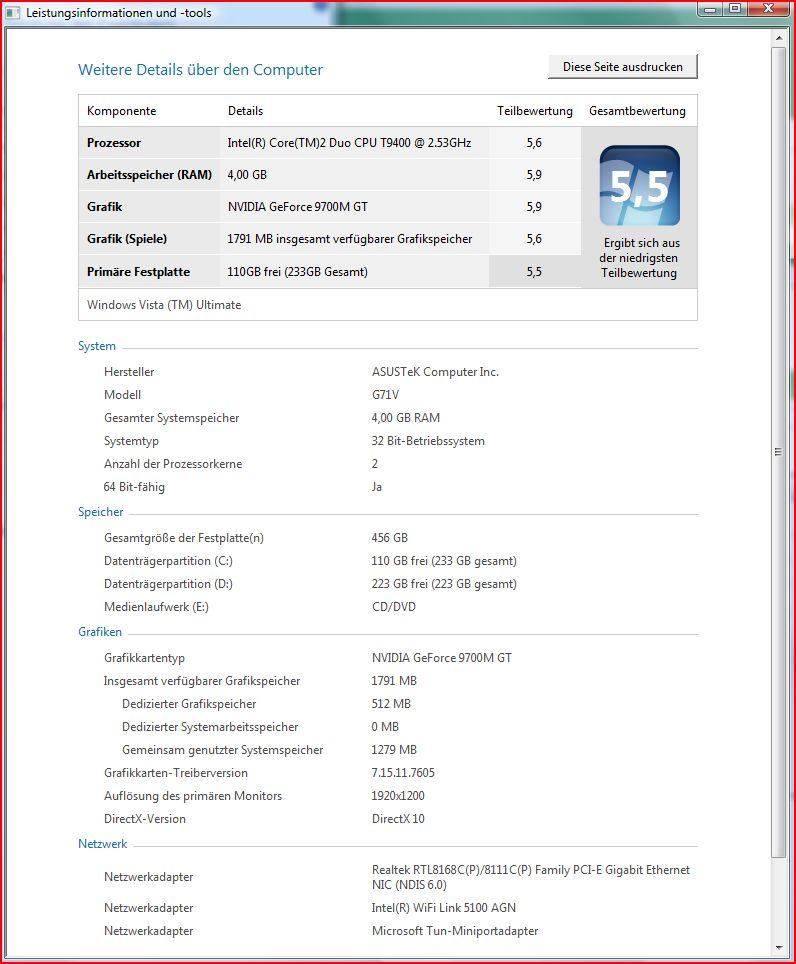The image size is (796, 964).
Task: Click the 223 GB frei (223 GB gesamt) value
Action: 444,584
